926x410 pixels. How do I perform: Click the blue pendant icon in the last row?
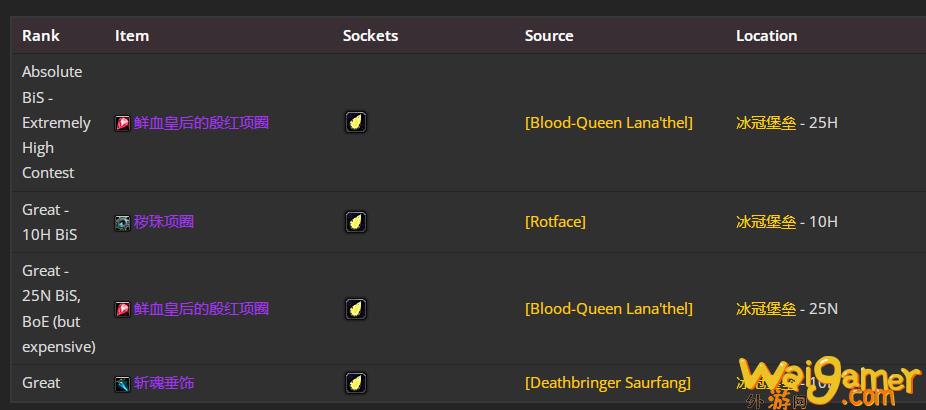click(122, 384)
